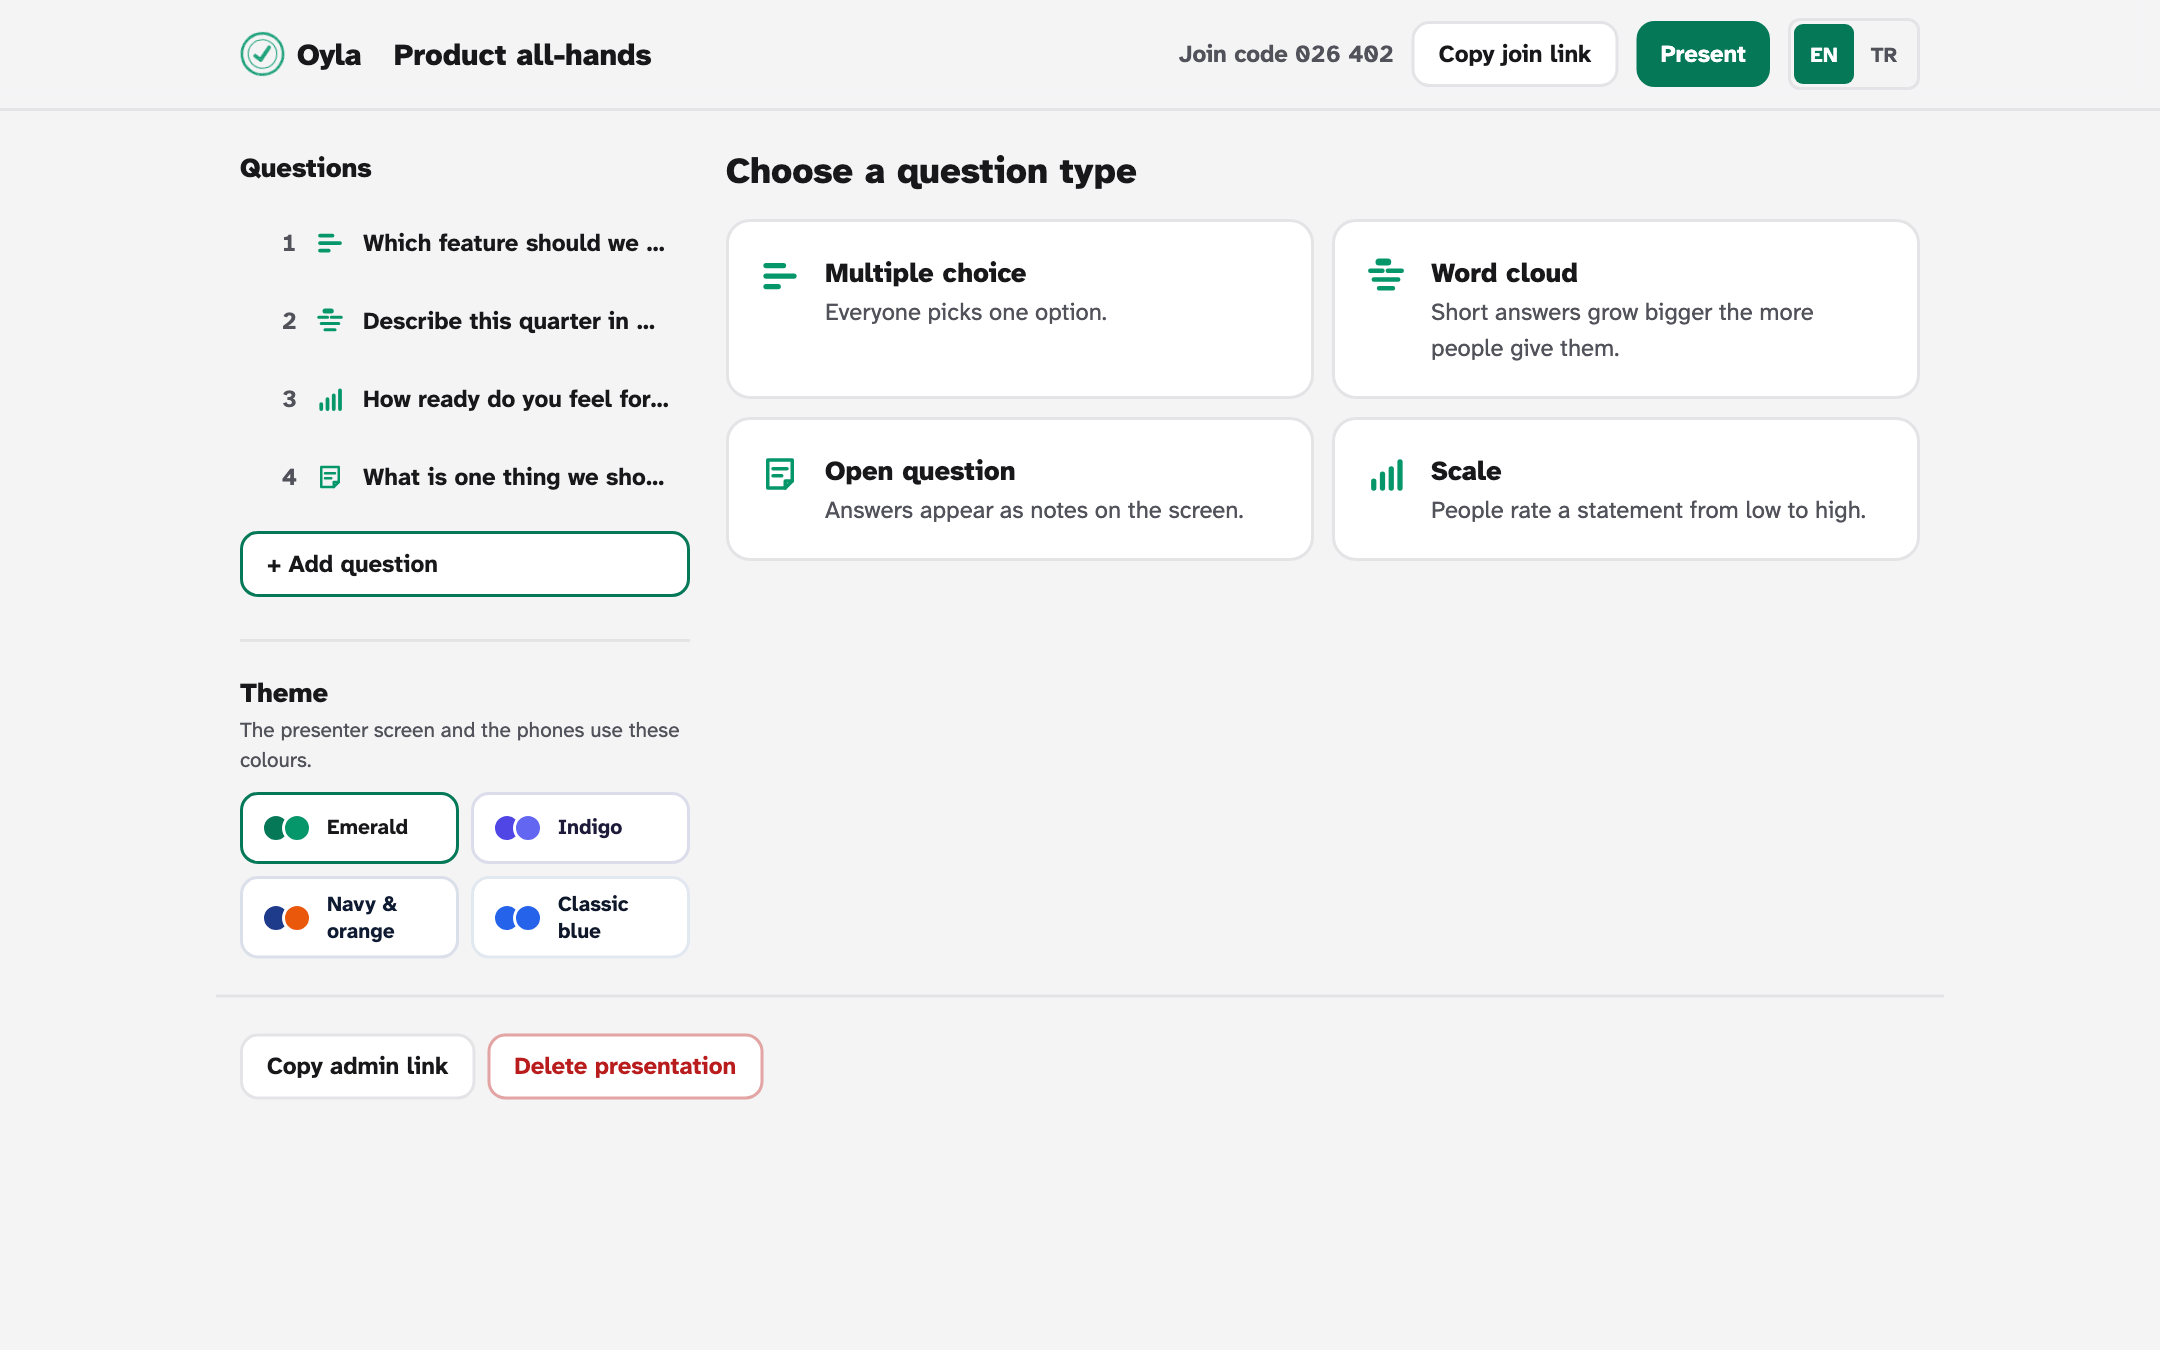Image resolution: width=2160 pixels, height=1350 pixels.
Task: Click the Multiple choice card's bars icon
Action: pos(780,275)
